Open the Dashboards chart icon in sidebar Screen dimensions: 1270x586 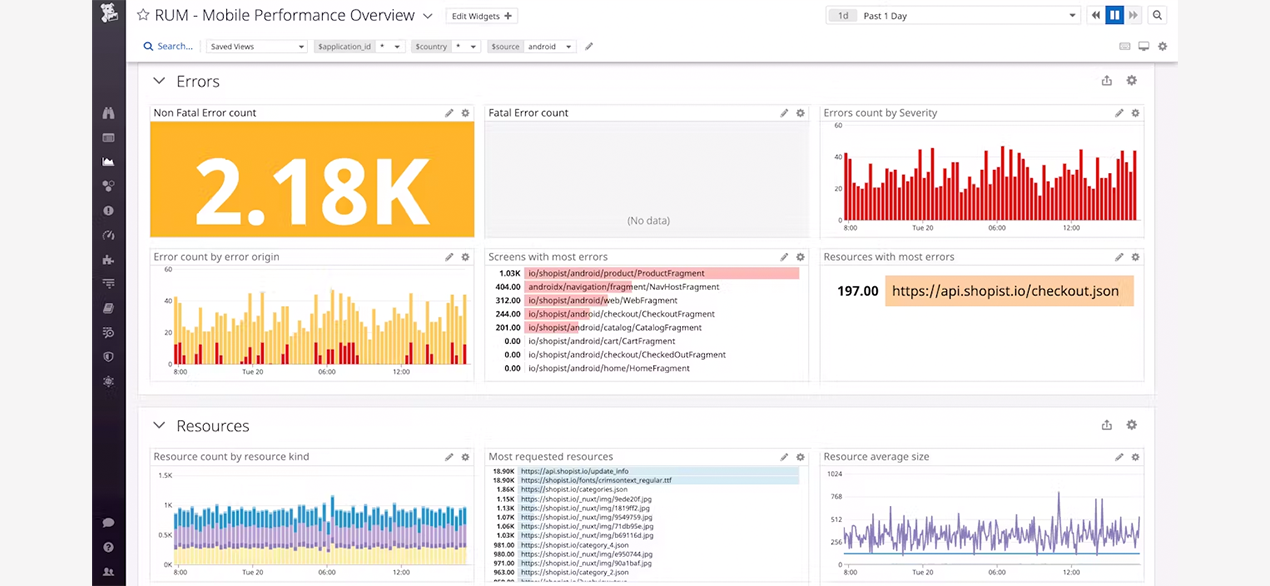(x=108, y=162)
